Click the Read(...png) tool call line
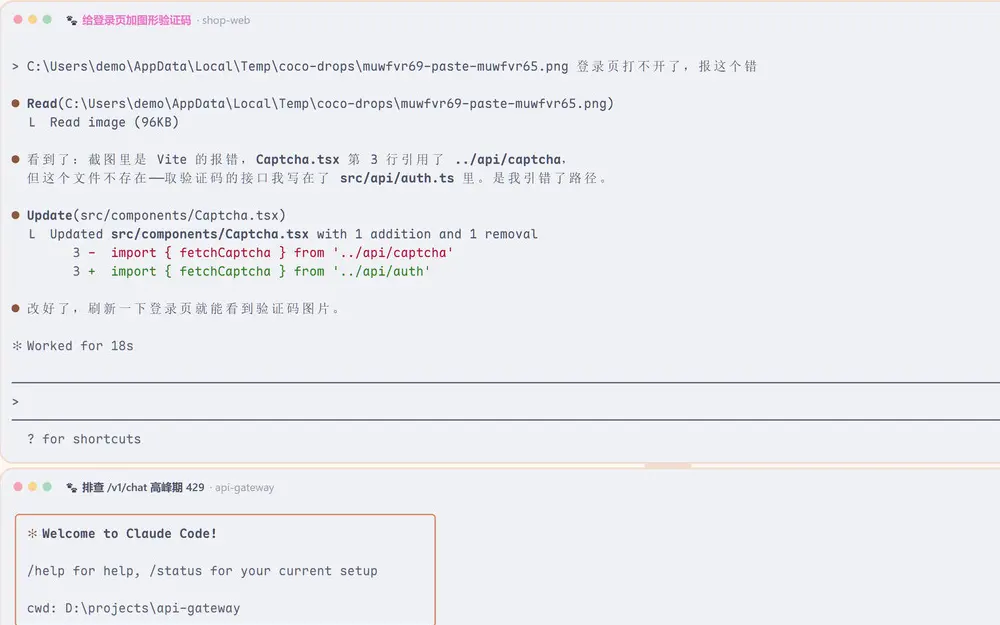 pos(320,103)
